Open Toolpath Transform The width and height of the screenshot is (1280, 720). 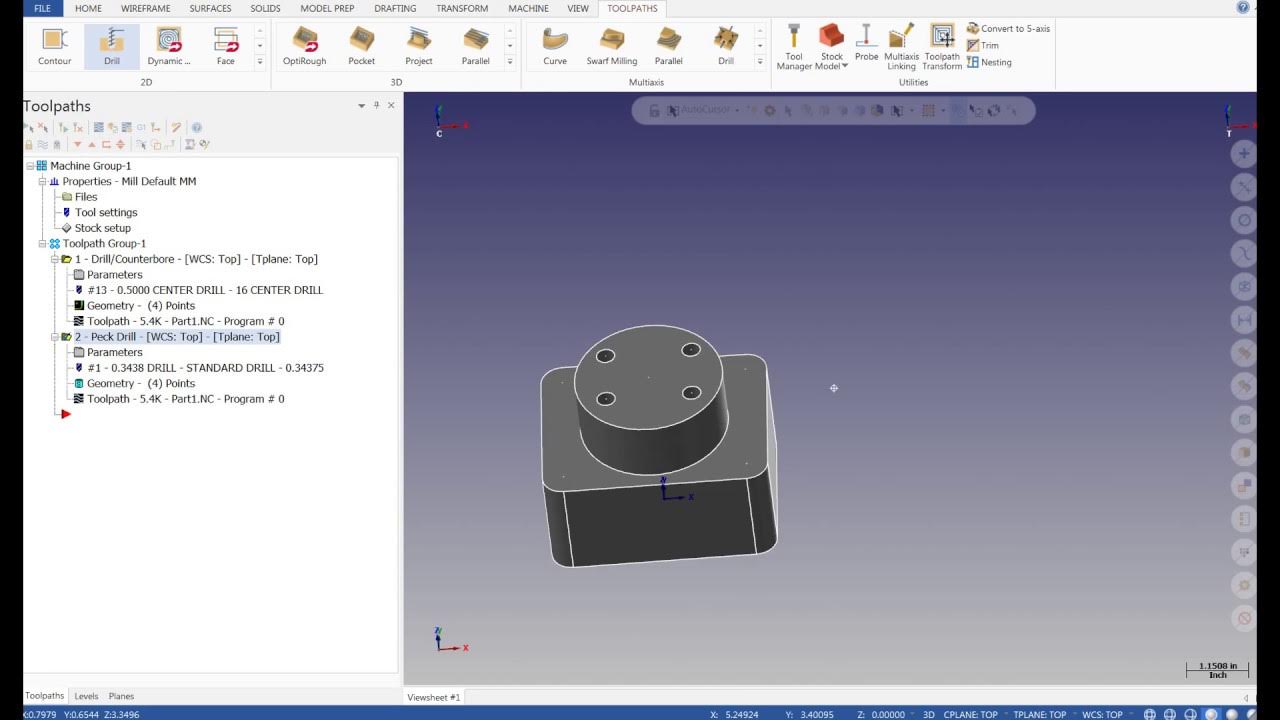point(942,47)
